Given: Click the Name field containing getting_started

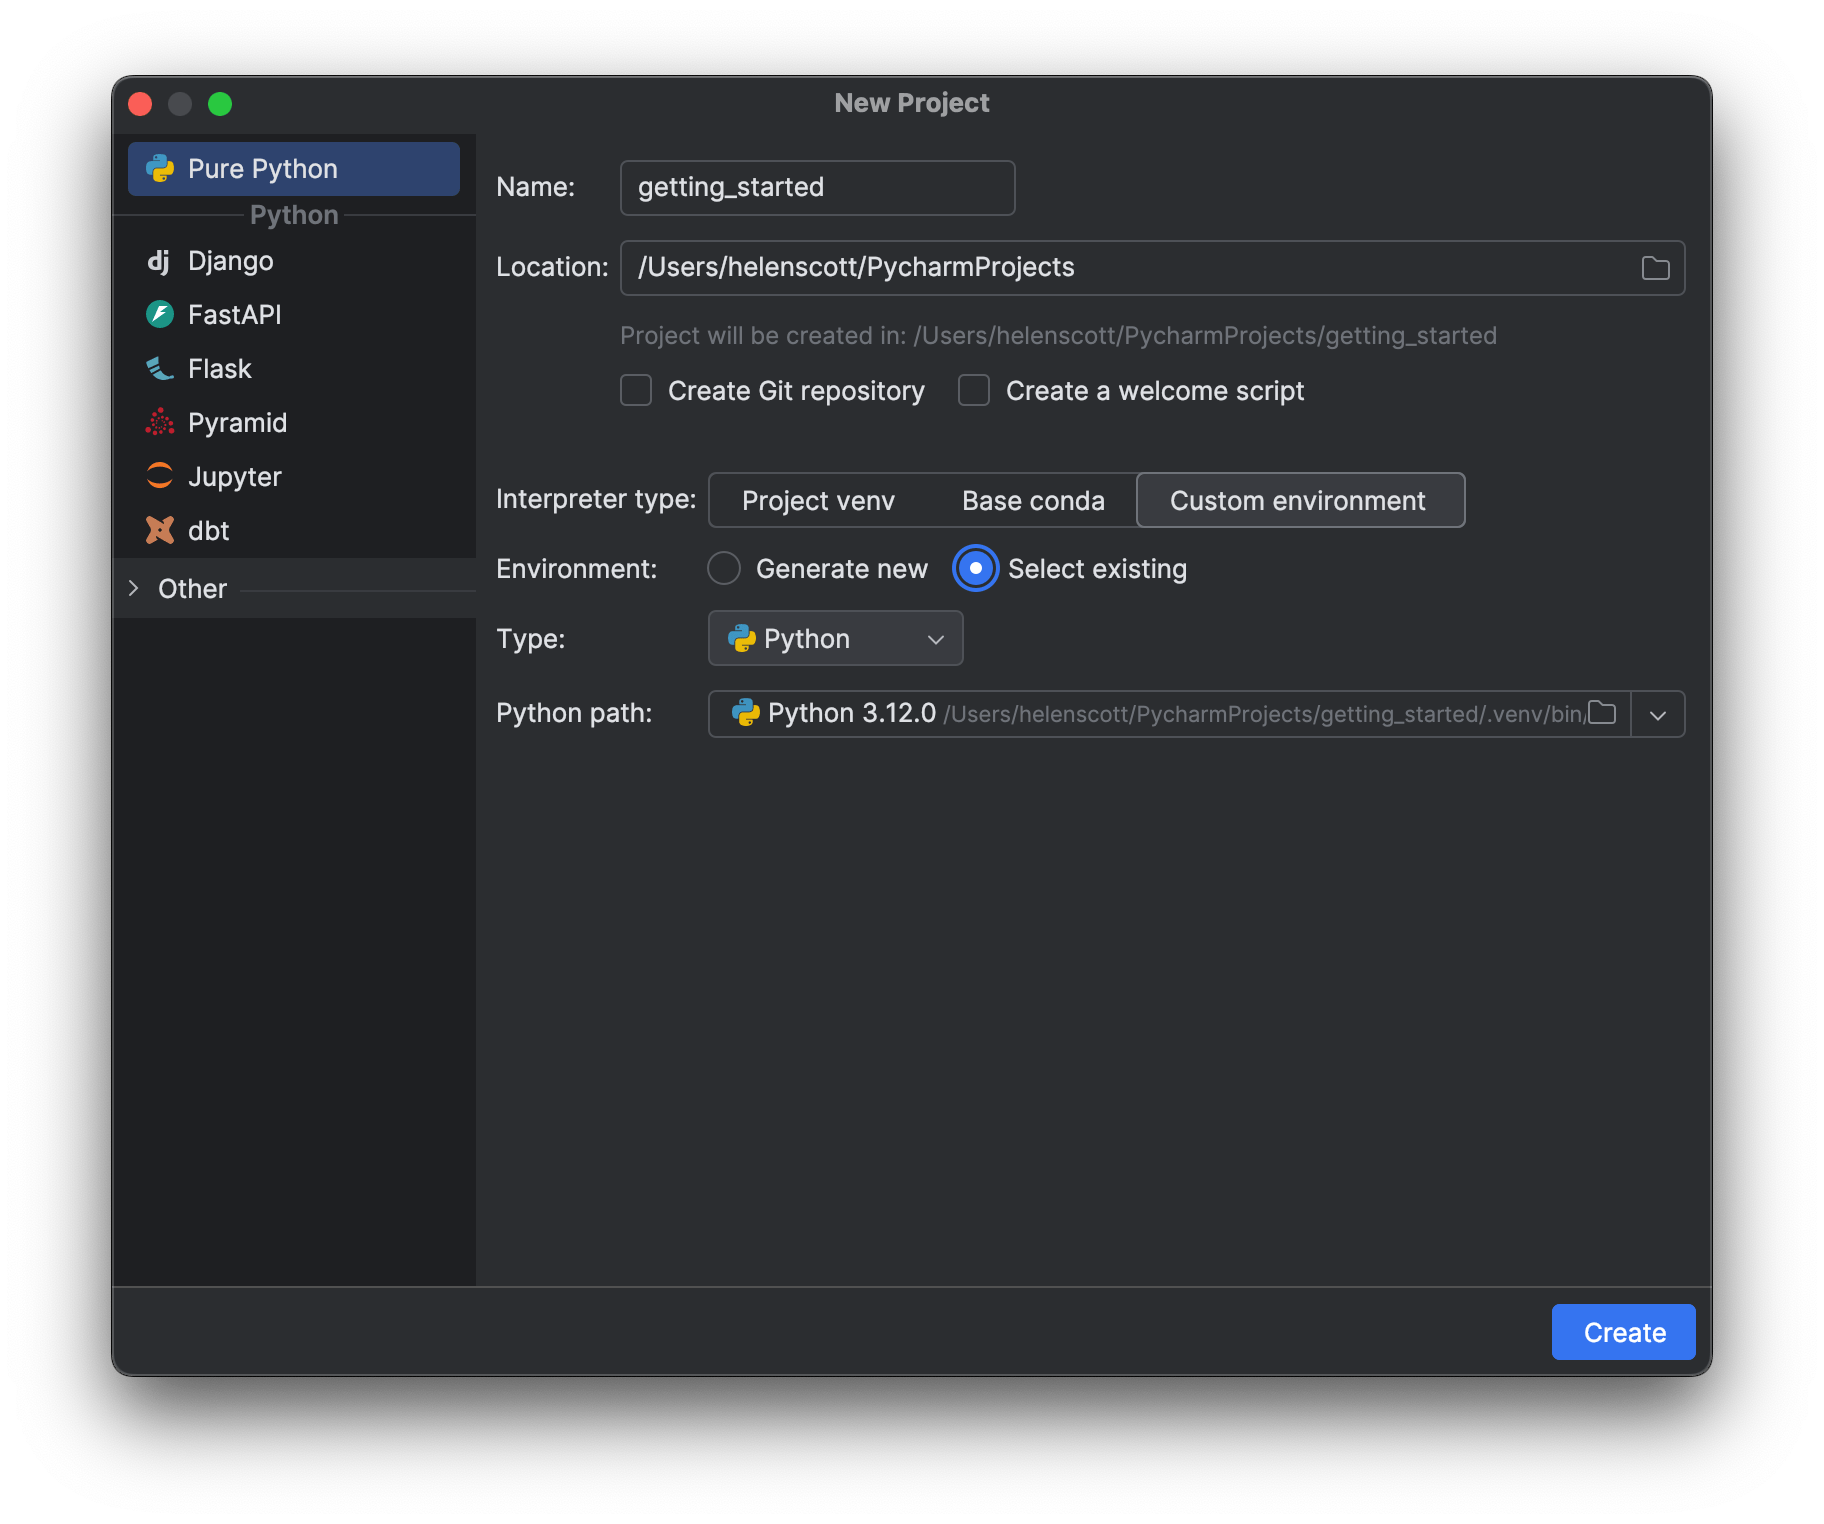Looking at the screenshot, I should (x=817, y=188).
